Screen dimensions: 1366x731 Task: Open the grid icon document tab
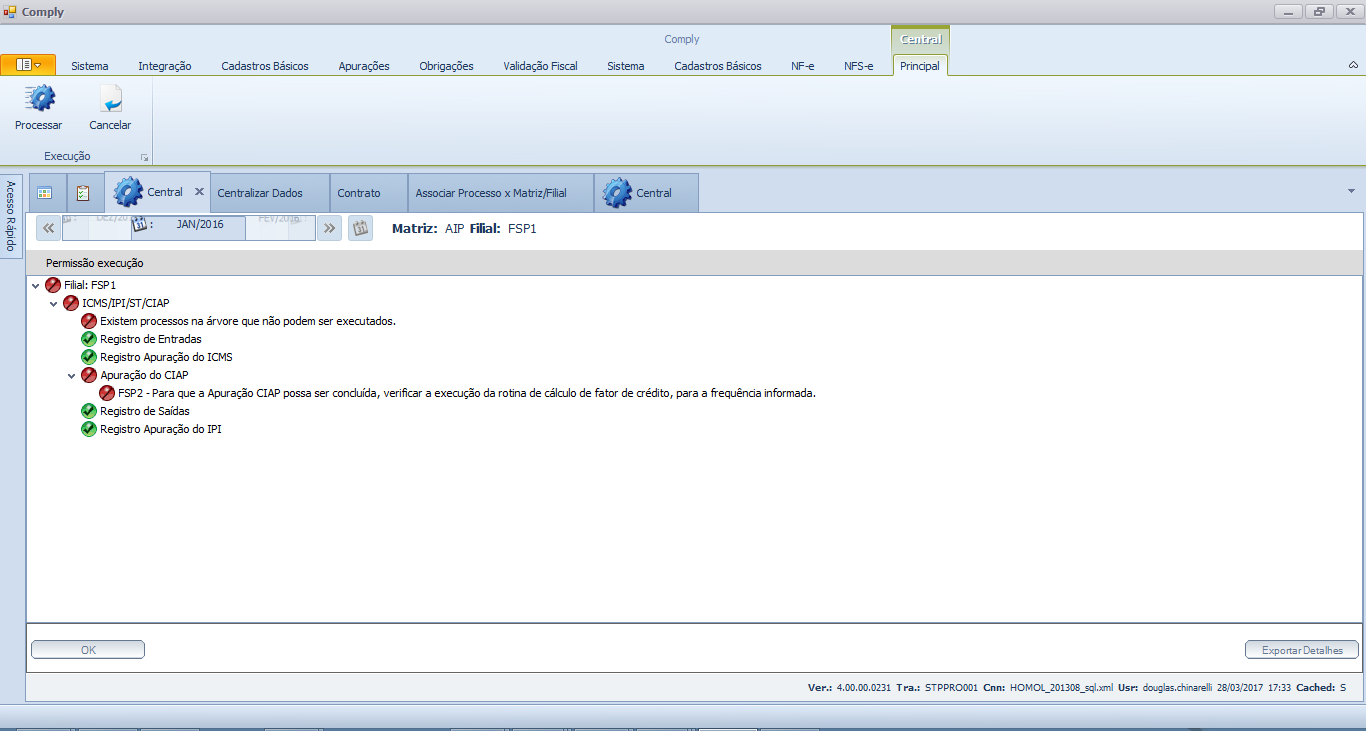point(45,192)
